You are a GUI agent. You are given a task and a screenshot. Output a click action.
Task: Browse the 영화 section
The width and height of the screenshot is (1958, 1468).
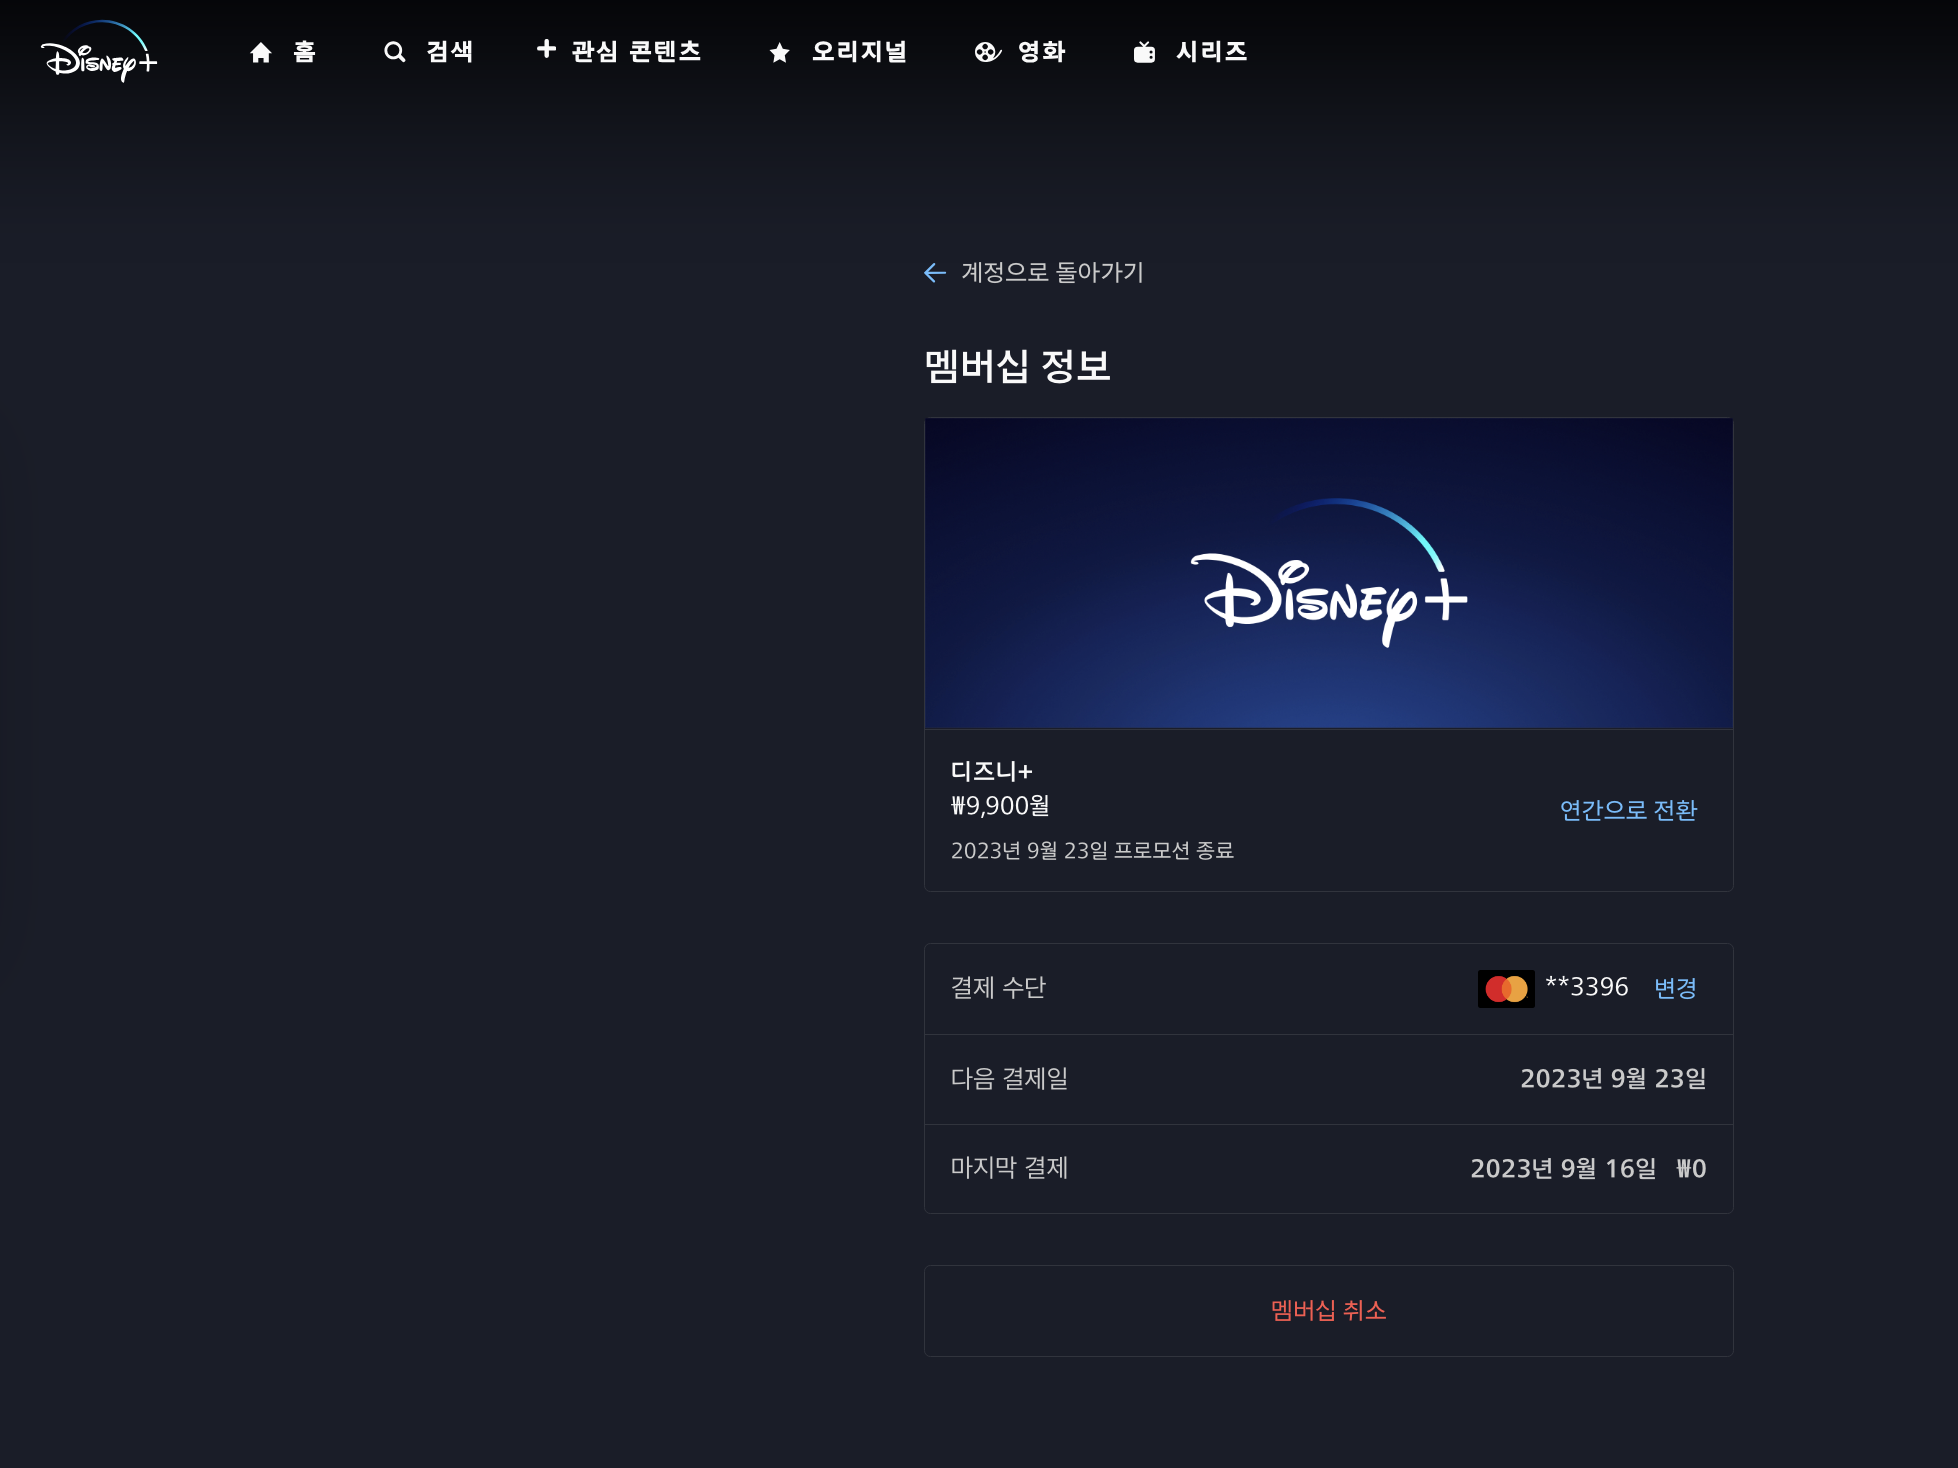tap(1041, 52)
